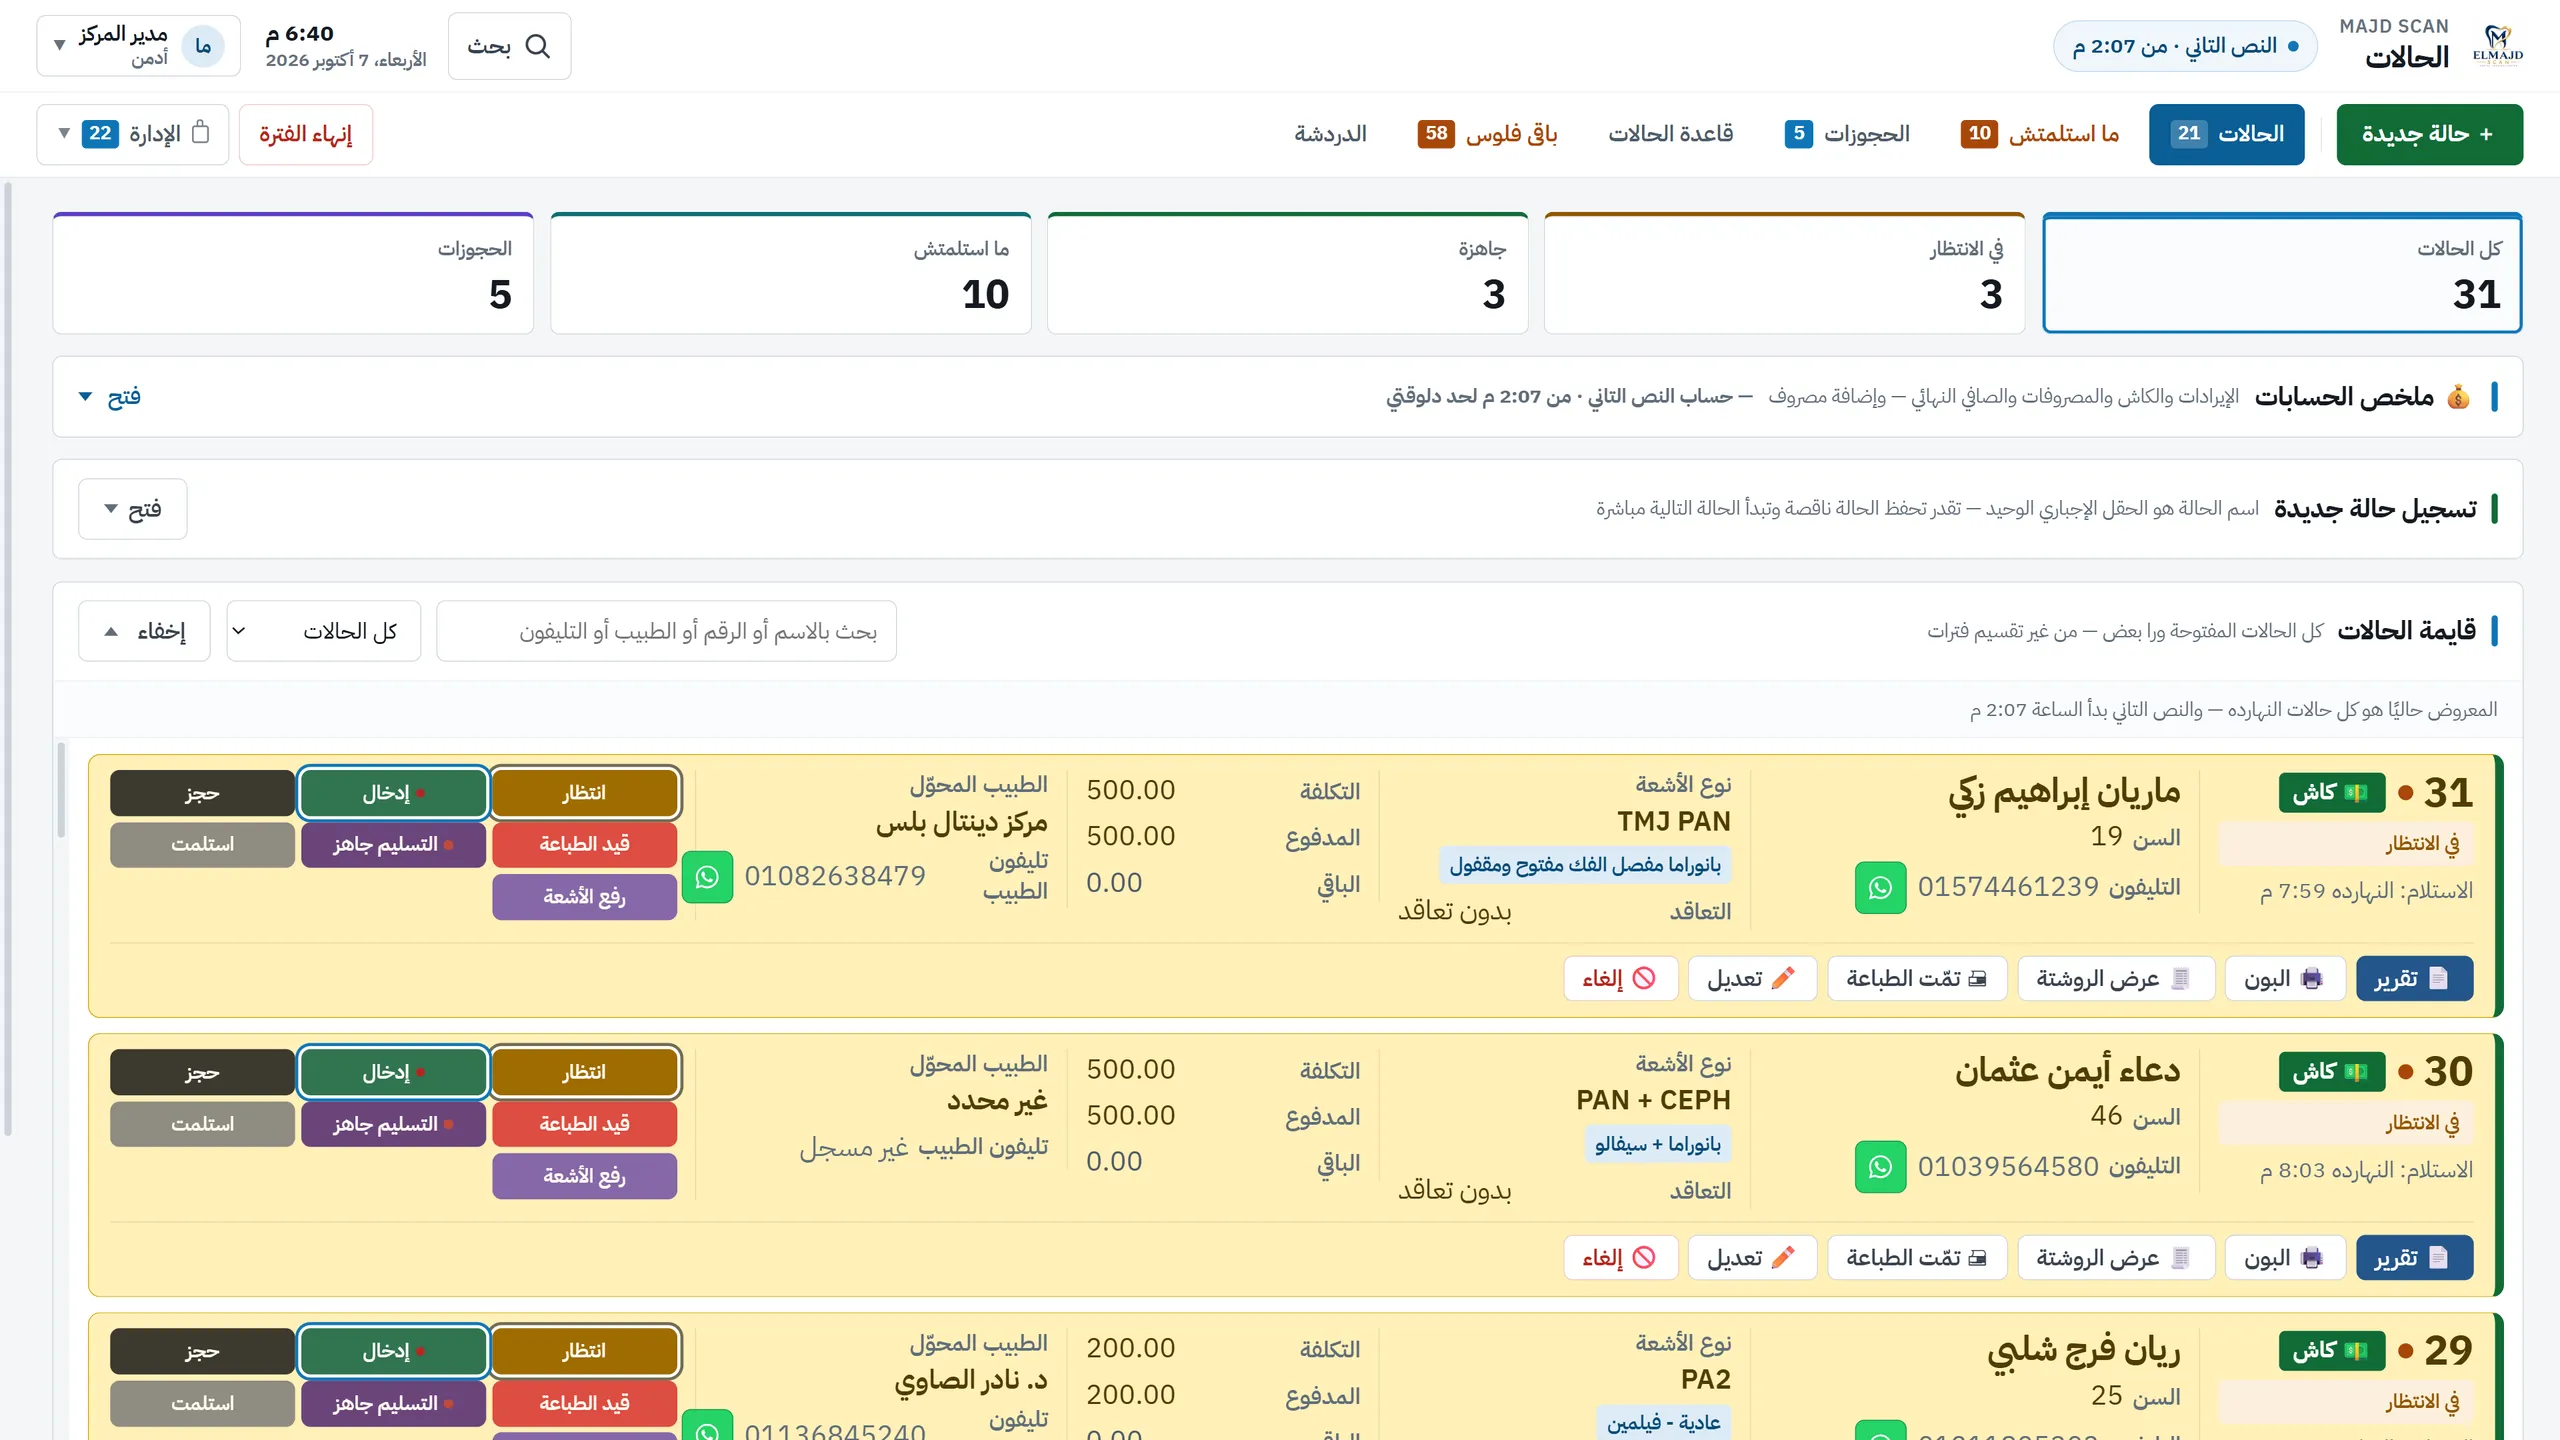The height and width of the screenshot is (1440, 2560).
Task: Filter by the في الانتظار summary card
Action: [1784, 273]
